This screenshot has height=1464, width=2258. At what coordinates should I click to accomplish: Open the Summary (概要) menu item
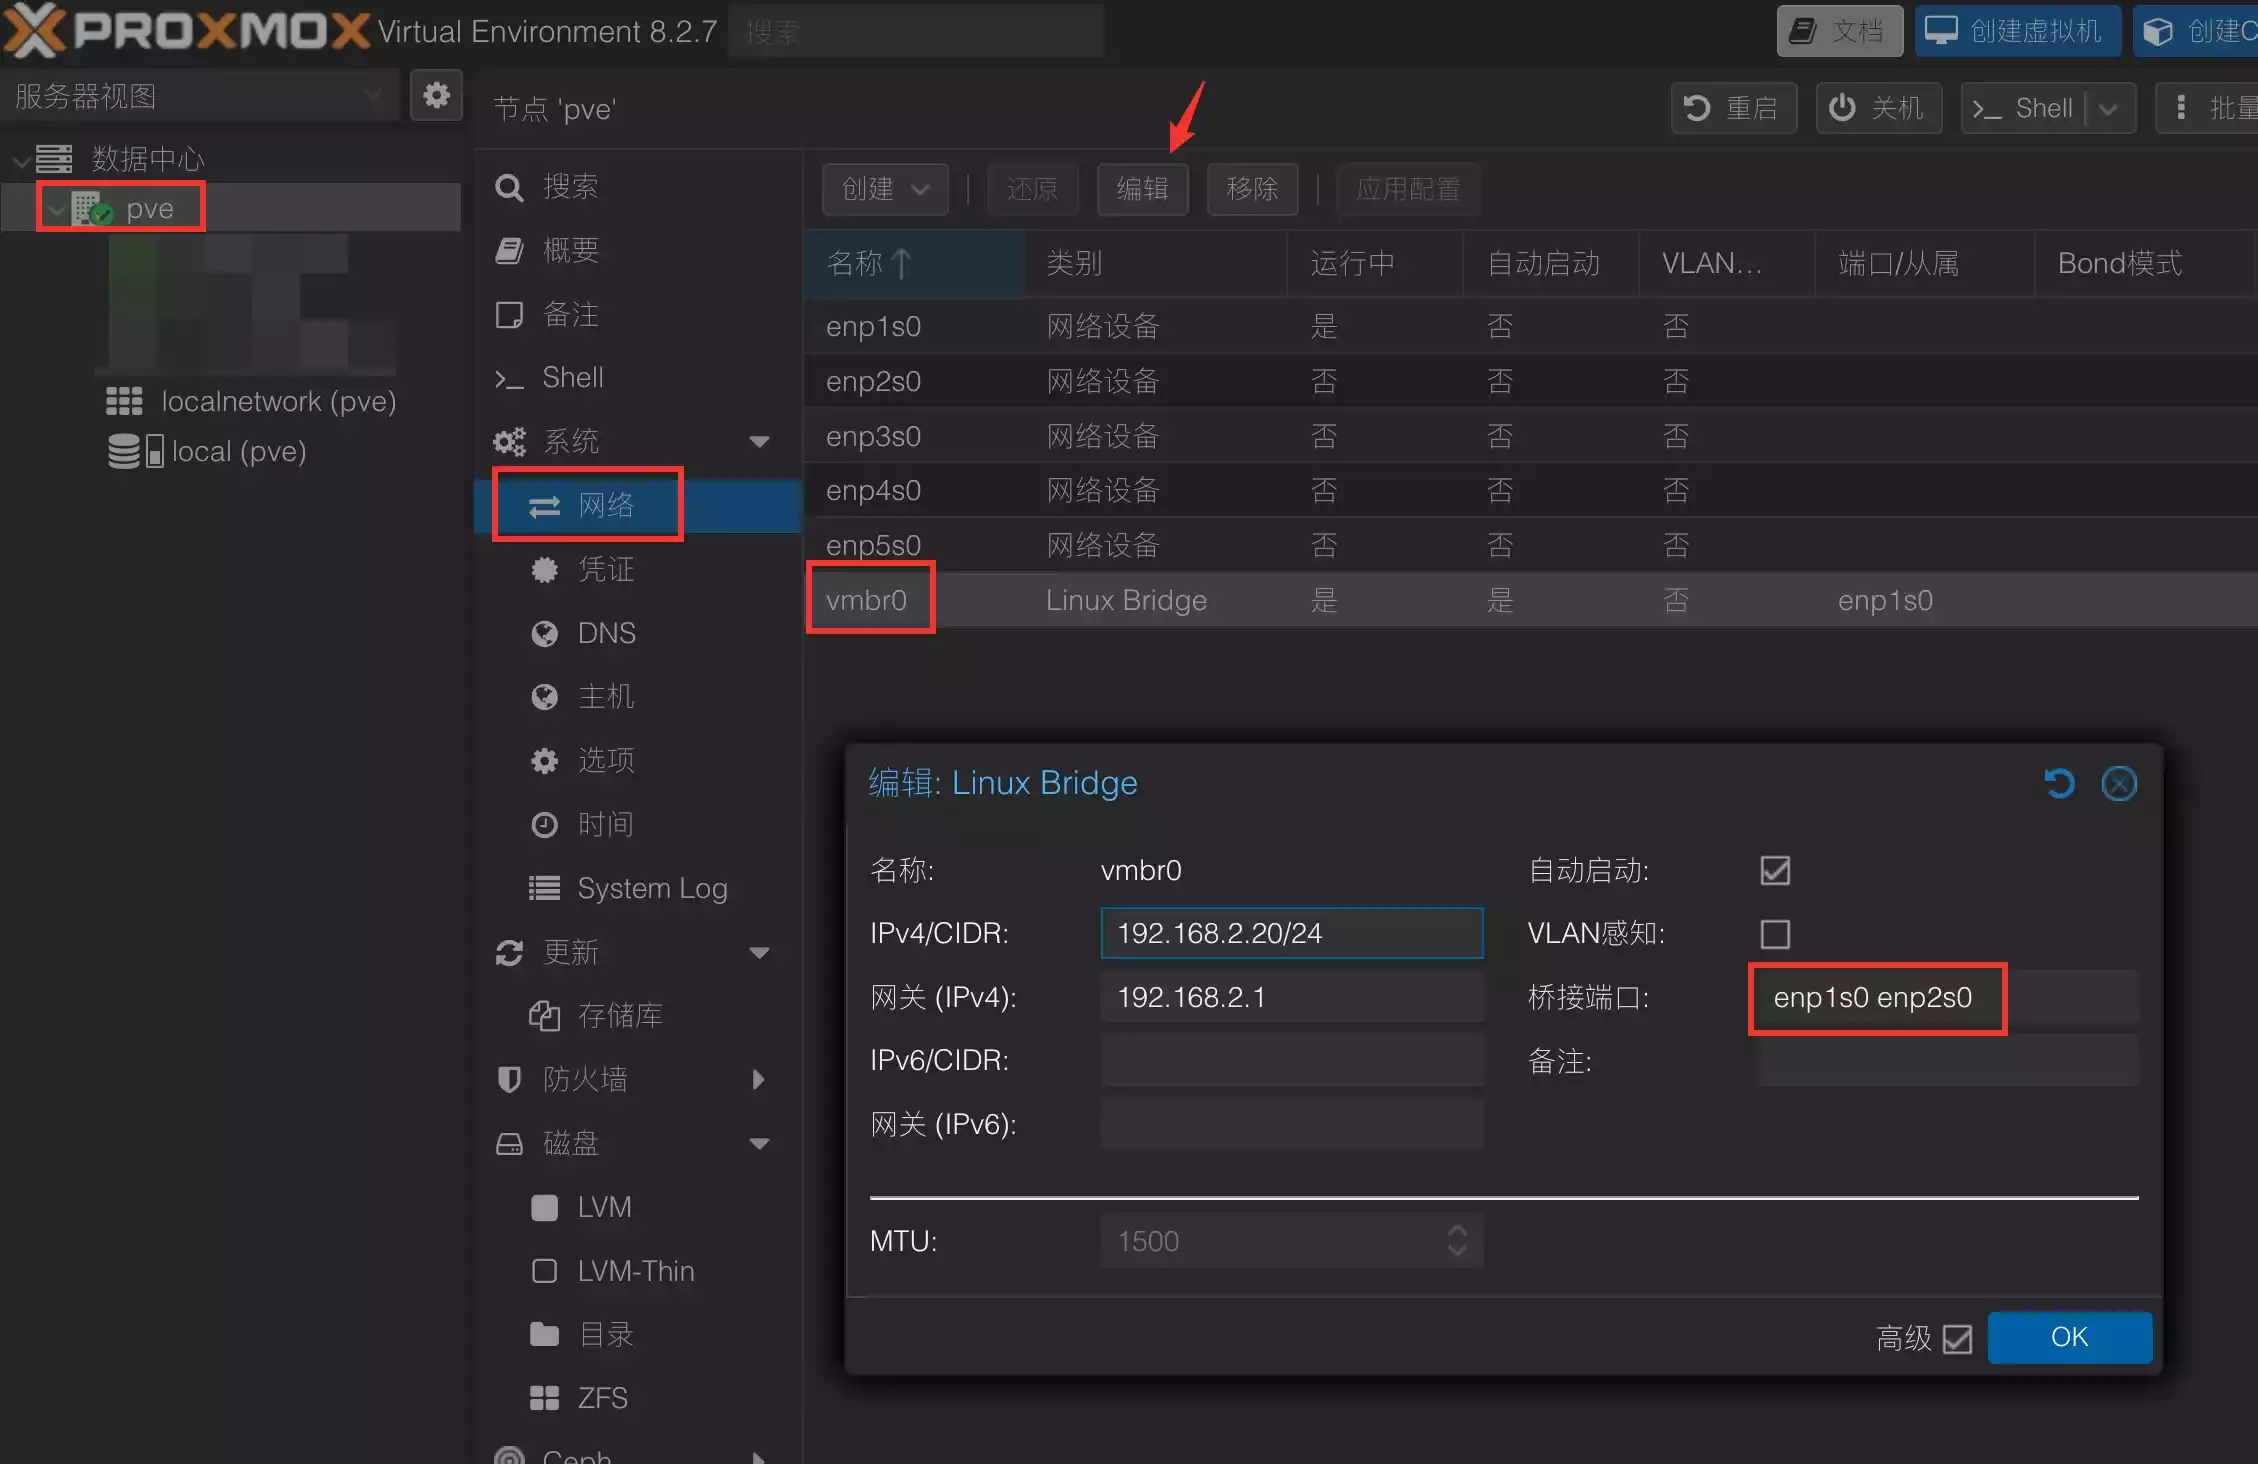(x=570, y=250)
